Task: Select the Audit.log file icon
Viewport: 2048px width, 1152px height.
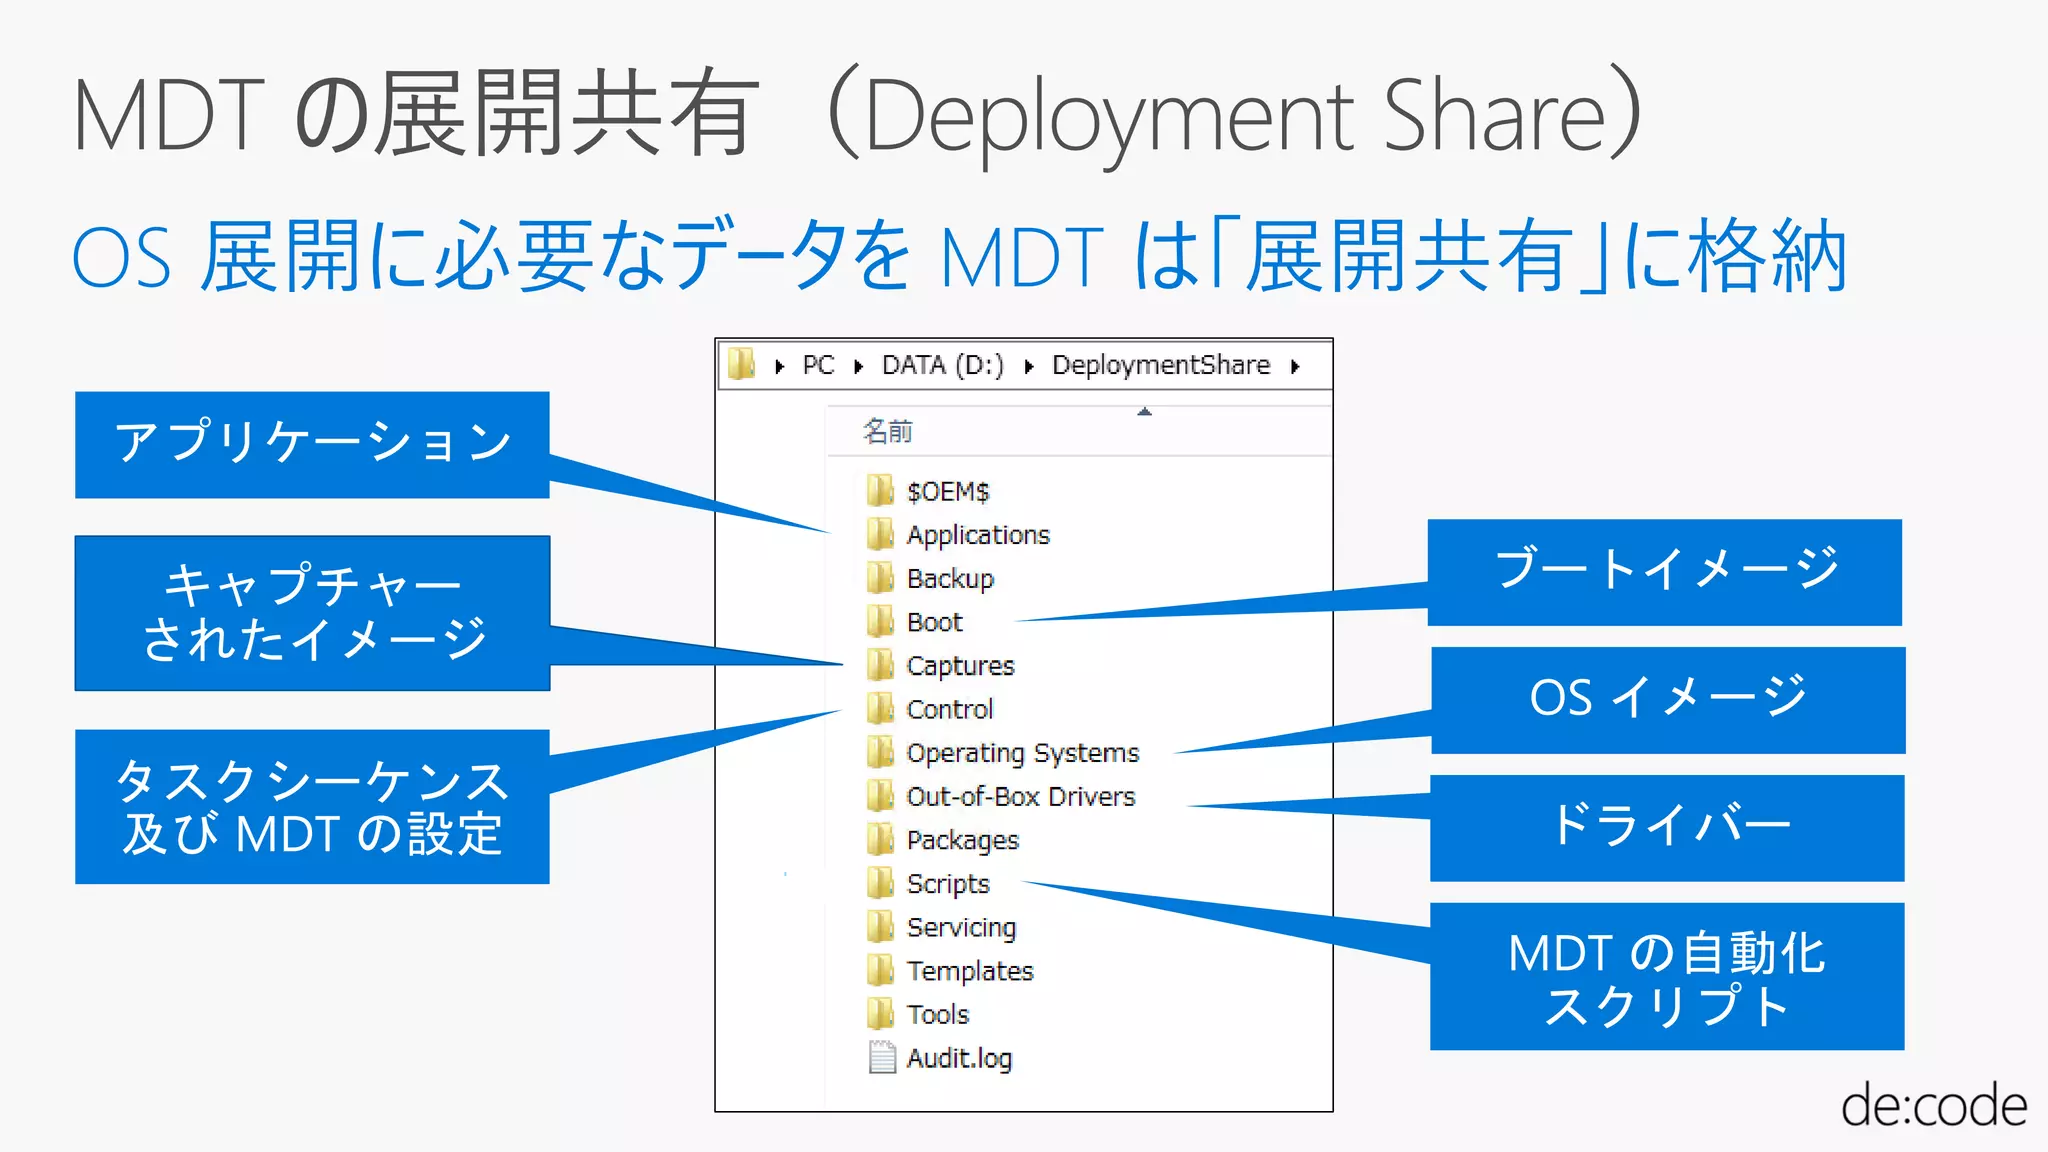Action: [881, 1058]
